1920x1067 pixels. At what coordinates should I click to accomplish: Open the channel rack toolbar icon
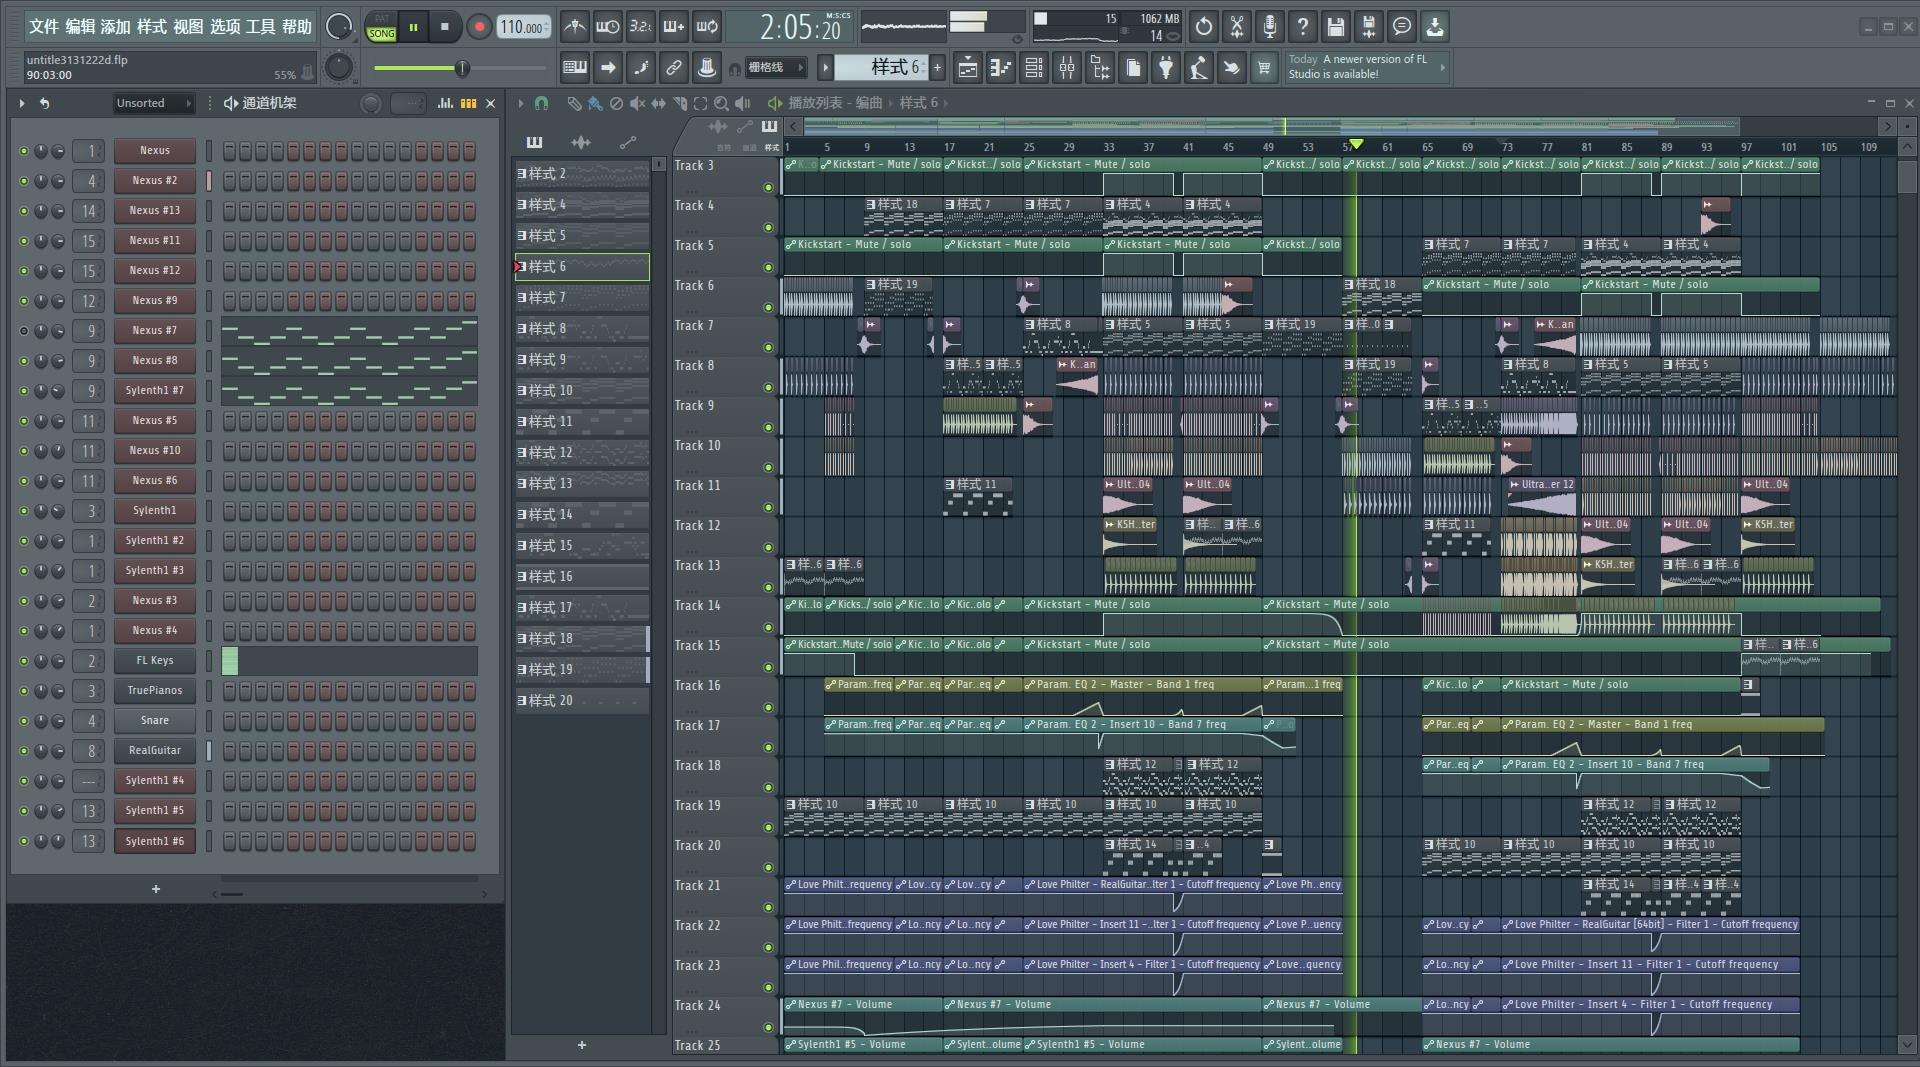(x=1034, y=68)
